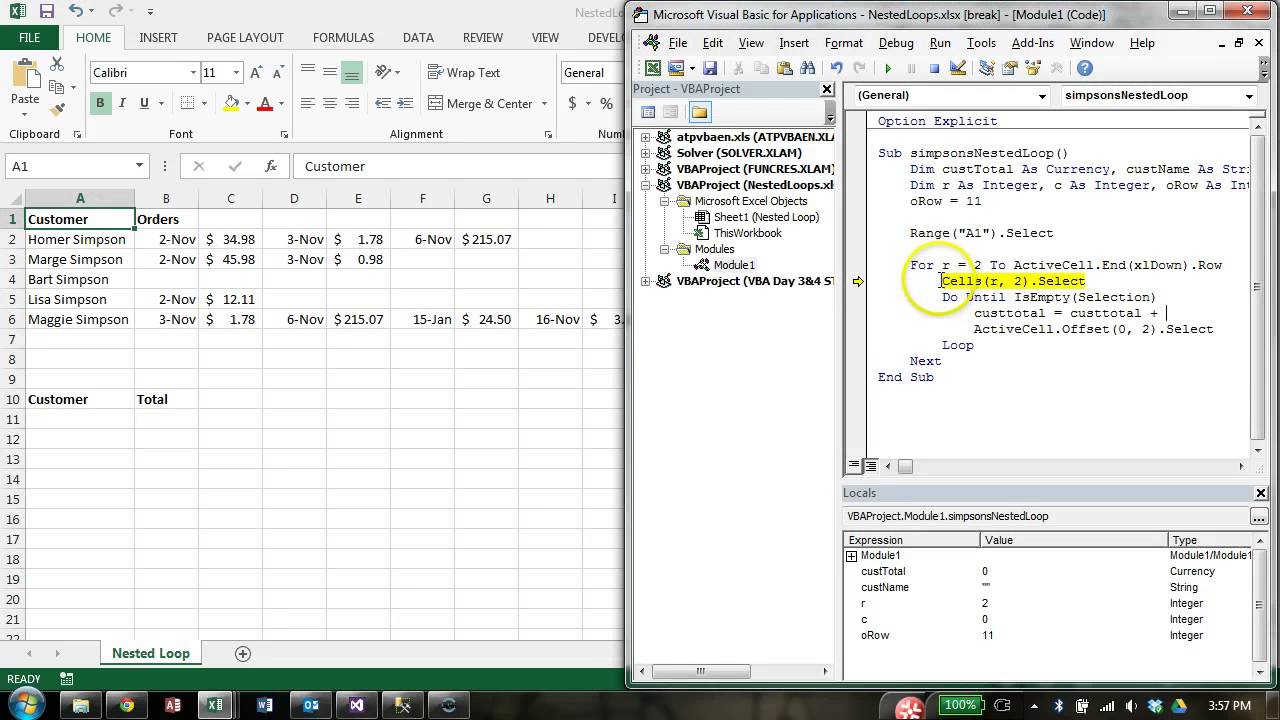
Task: Decrease indent in Excel Alignment group
Action: tap(384, 103)
